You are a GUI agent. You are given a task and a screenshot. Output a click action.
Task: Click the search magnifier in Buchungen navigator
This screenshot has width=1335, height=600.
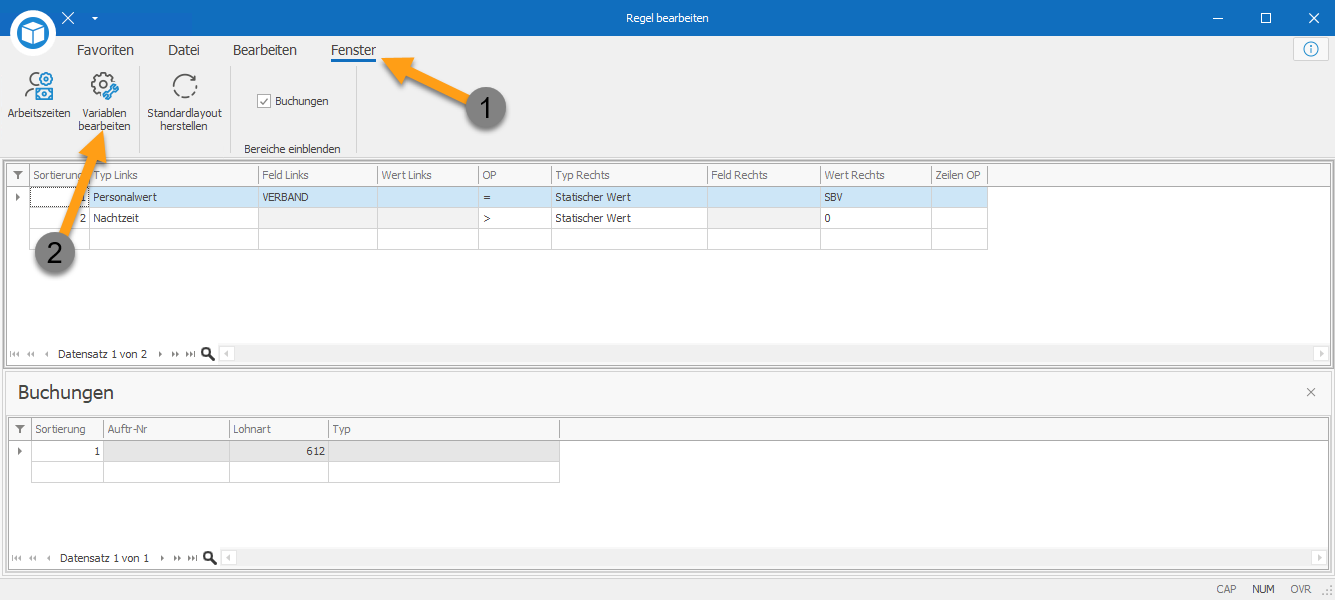click(209, 558)
